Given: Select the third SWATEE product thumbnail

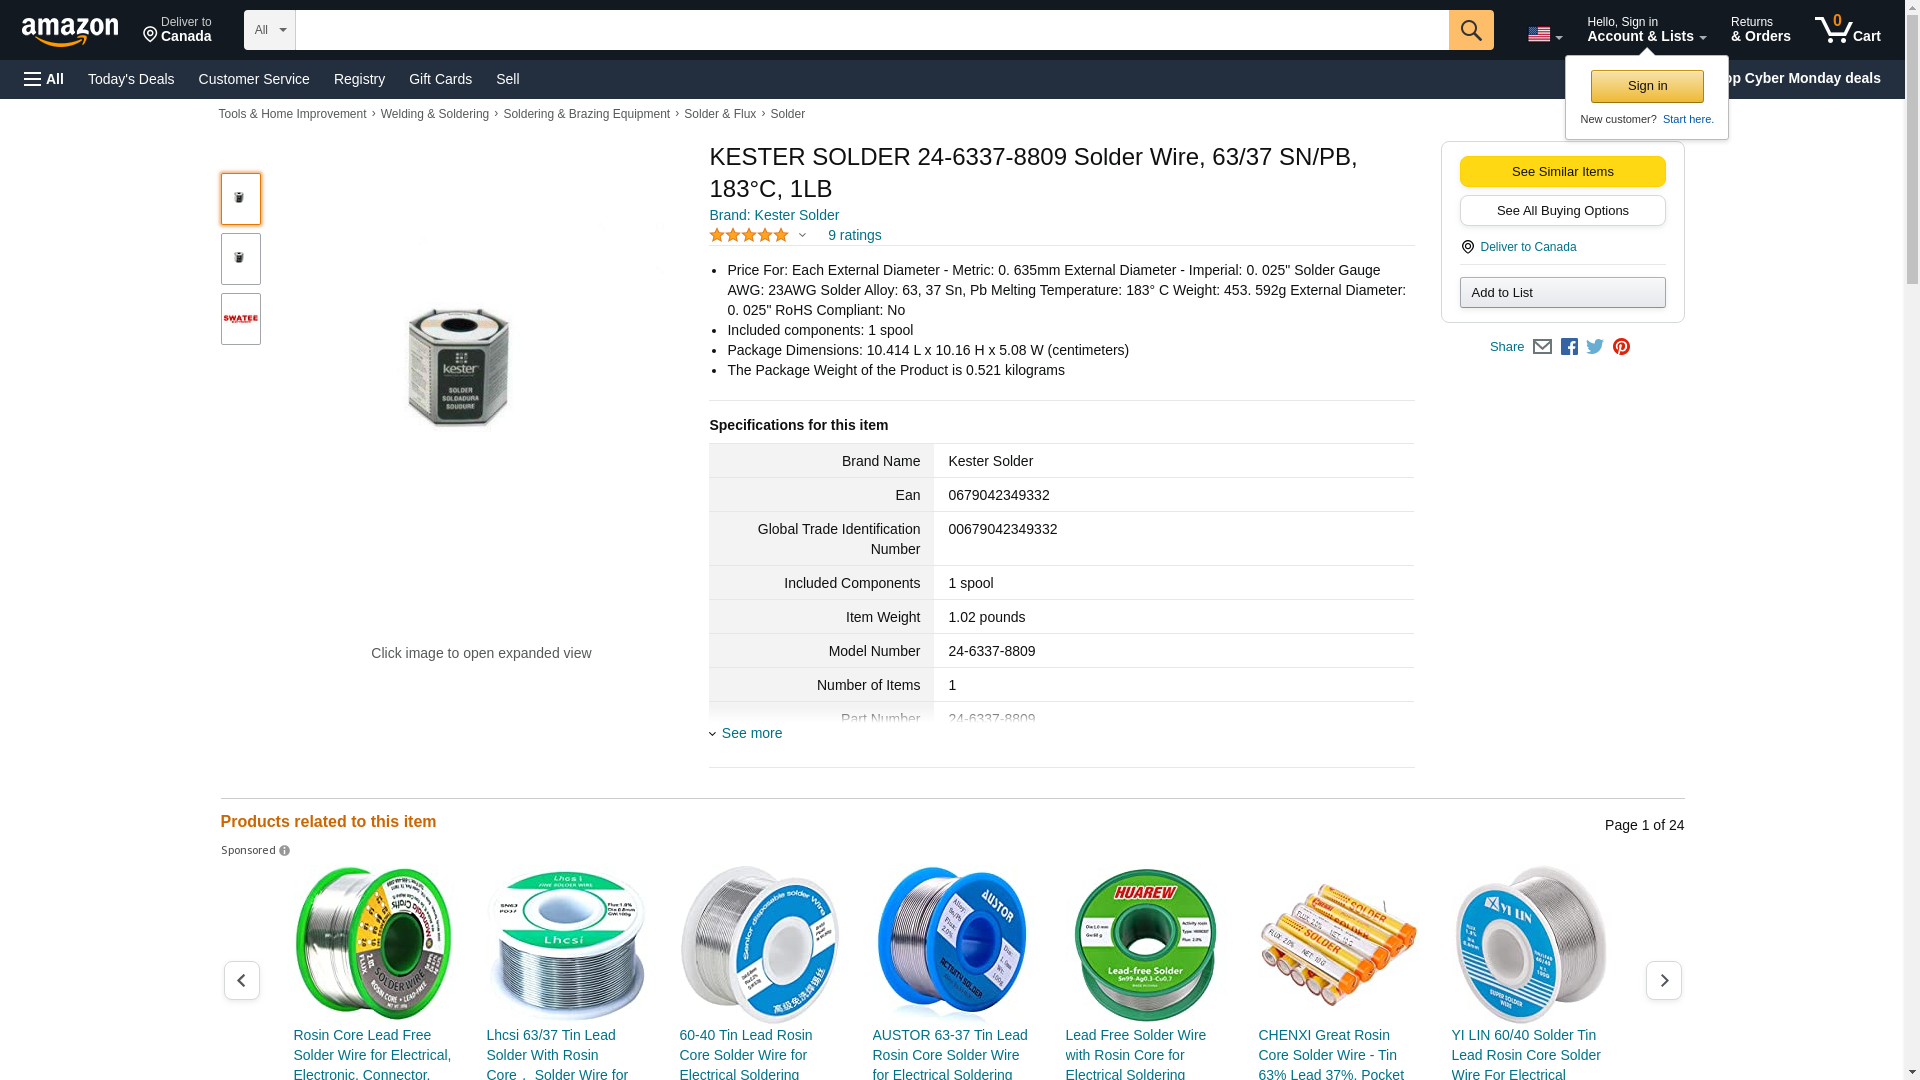Looking at the screenshot, I should tap(240, 319).
